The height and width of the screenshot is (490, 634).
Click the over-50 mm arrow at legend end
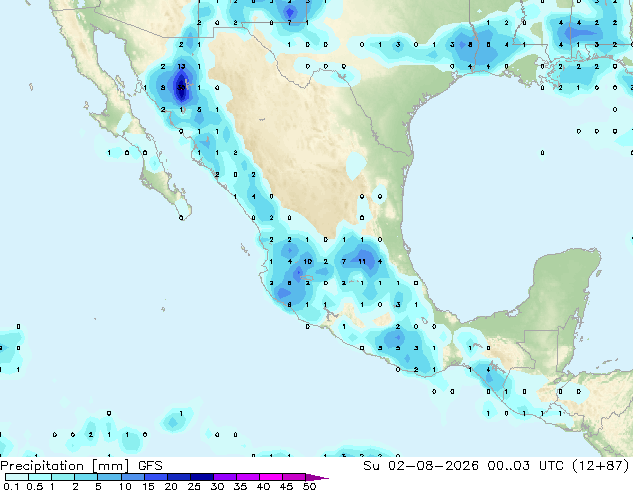pos(317,477)
